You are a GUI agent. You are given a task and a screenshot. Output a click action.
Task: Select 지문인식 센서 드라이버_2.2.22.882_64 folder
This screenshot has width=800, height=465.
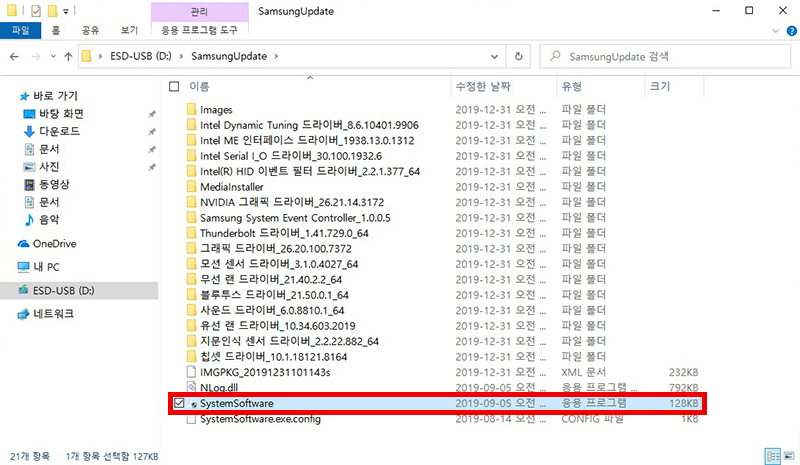[289, 341]
